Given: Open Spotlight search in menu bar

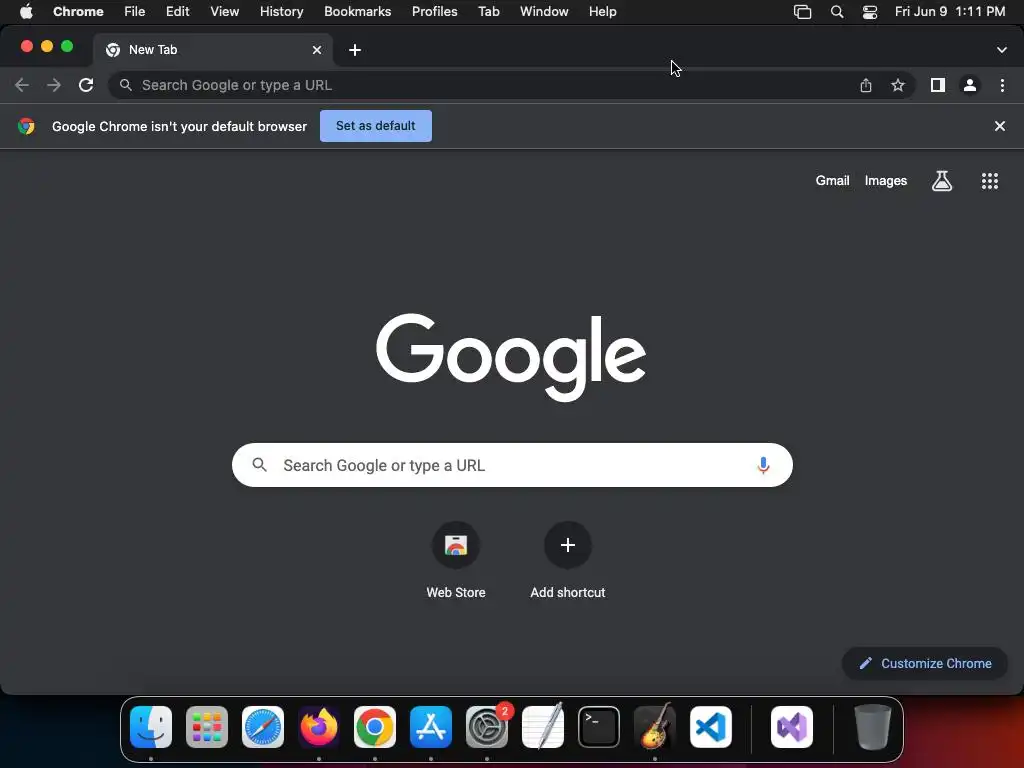Looking at the screenshot, I should pos(837,12).
